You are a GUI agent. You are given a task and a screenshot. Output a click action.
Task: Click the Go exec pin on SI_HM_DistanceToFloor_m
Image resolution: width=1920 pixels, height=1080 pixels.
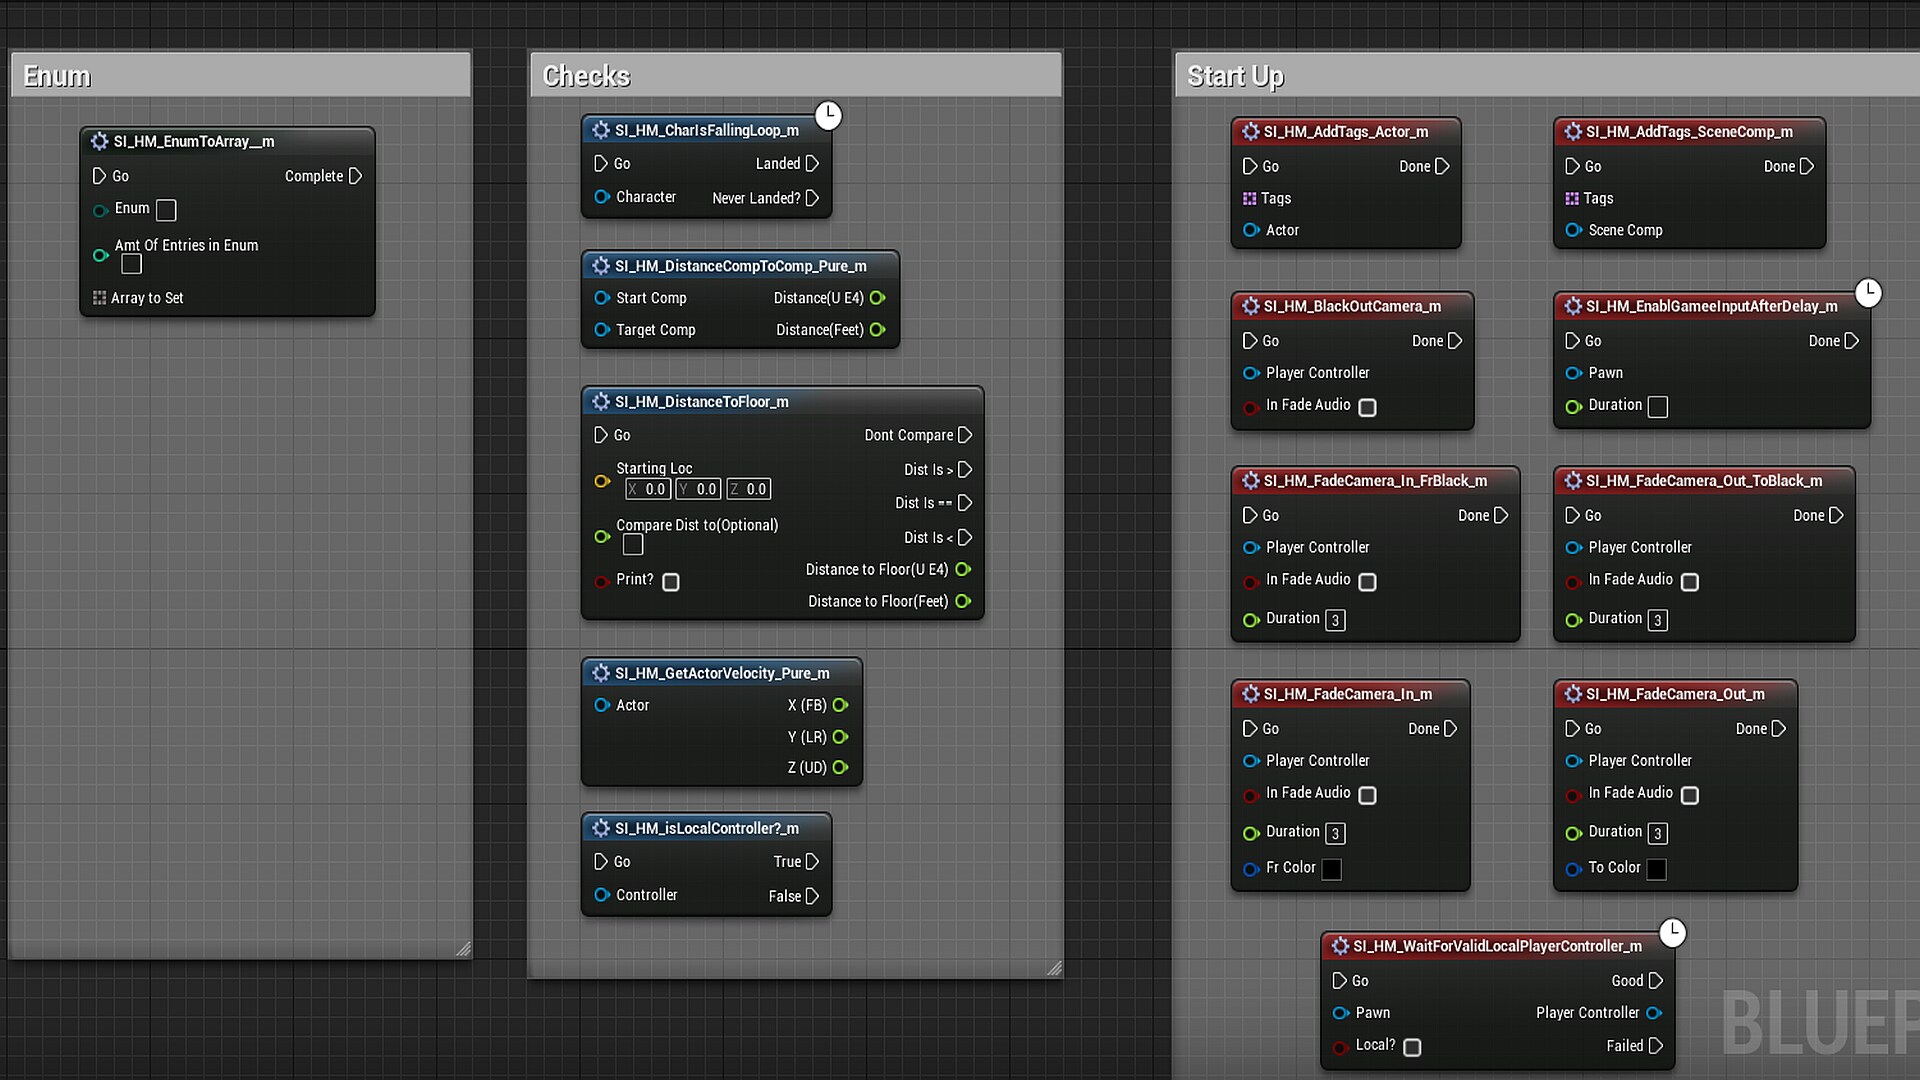tap(601, 435)
